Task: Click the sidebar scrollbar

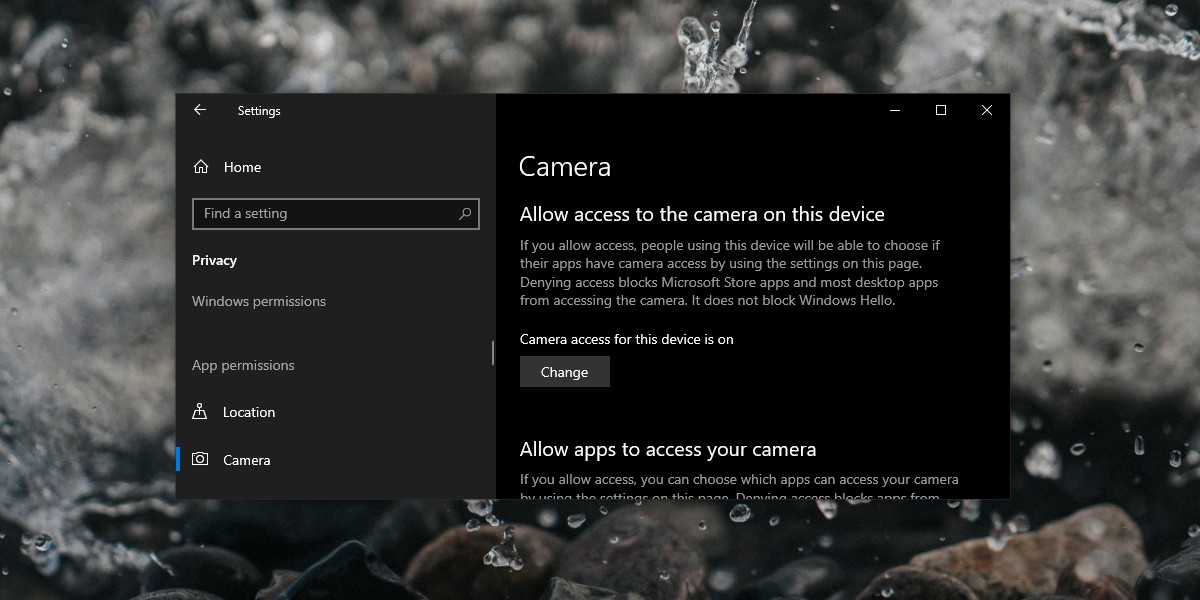Action: pos(493,353)
